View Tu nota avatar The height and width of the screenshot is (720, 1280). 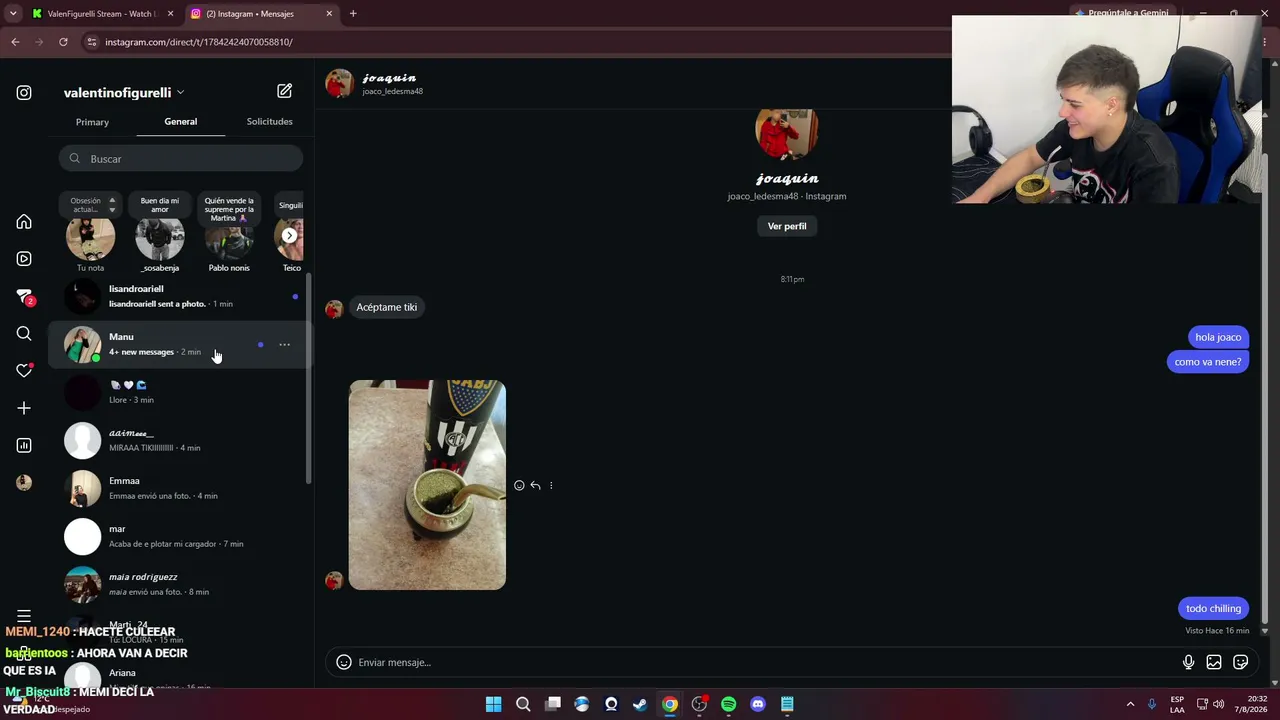(90, 238)
